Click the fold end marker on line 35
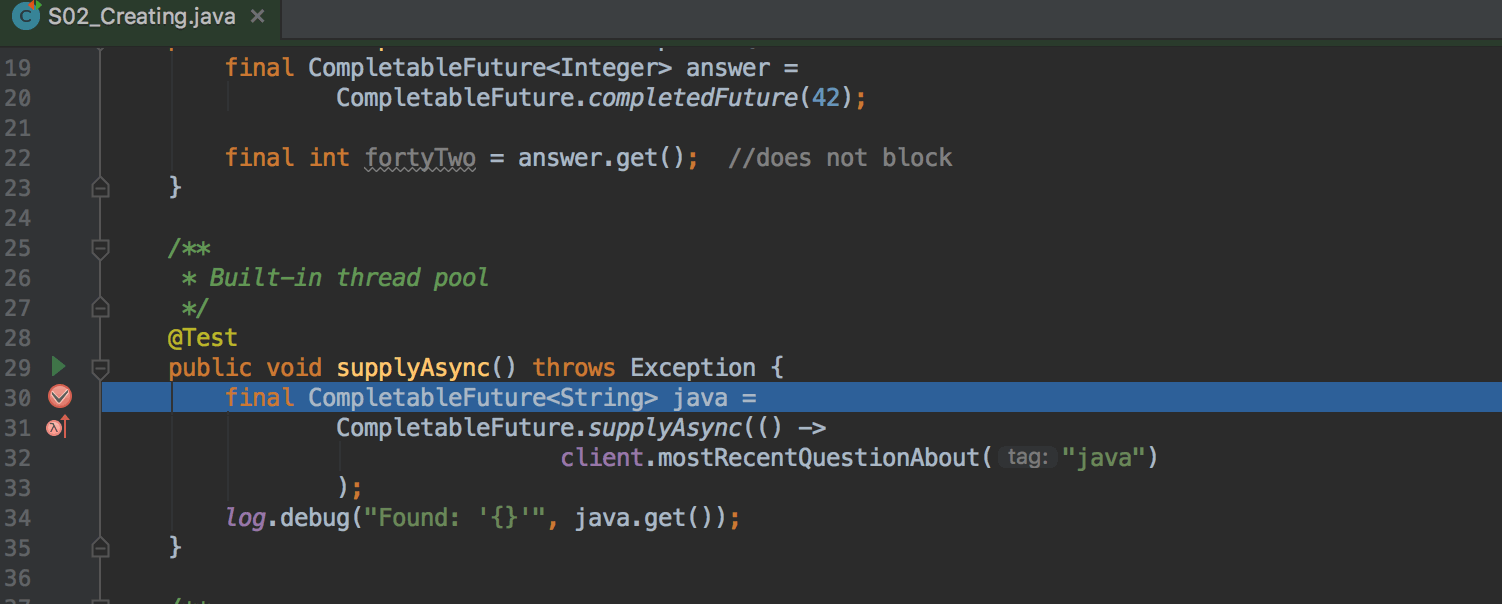The image size is (1502, 604). (100, 547)
